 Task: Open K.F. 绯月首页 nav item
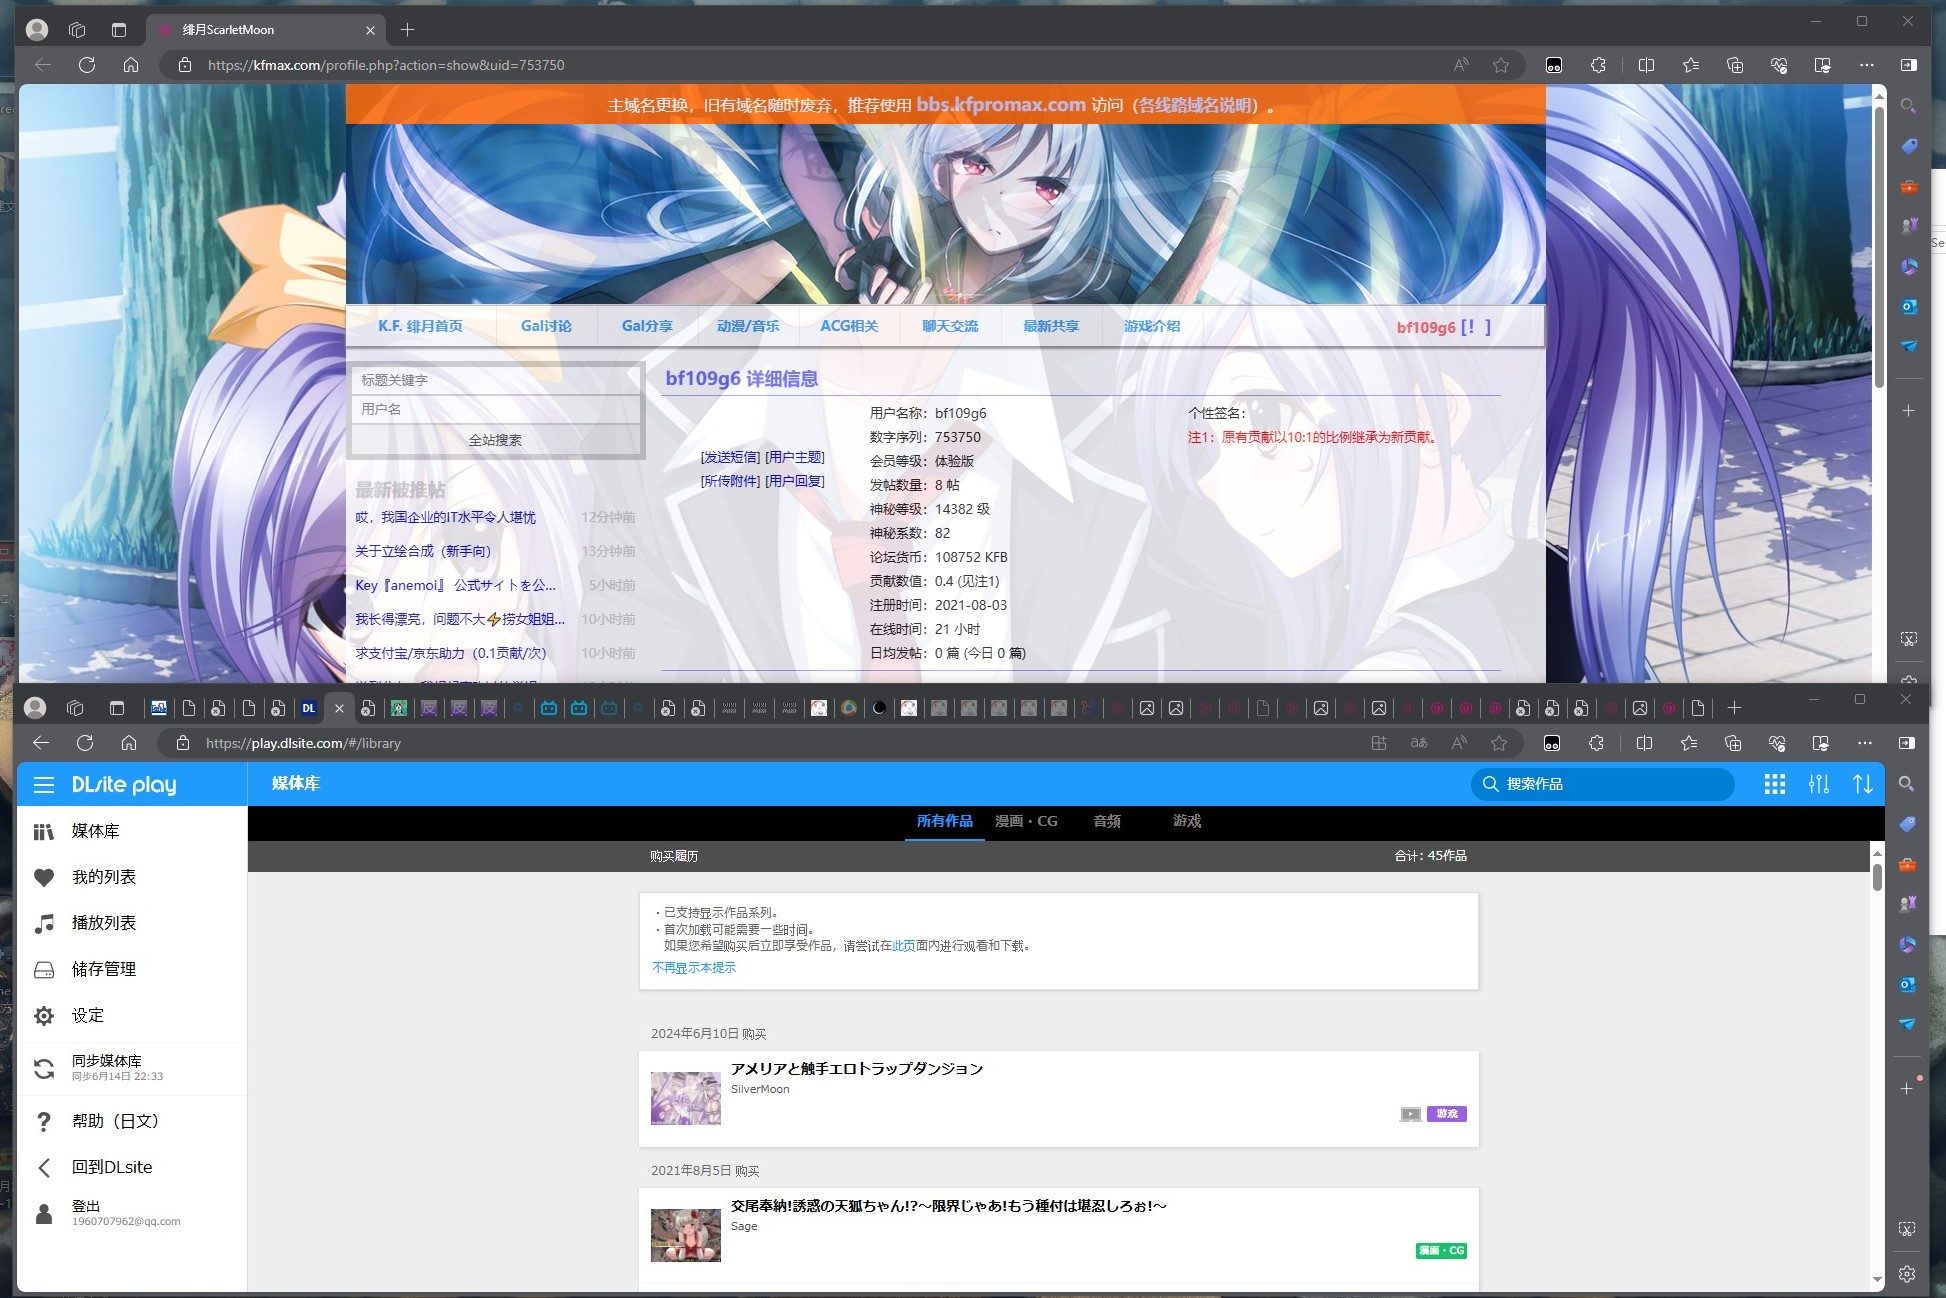tap(420, 326)
